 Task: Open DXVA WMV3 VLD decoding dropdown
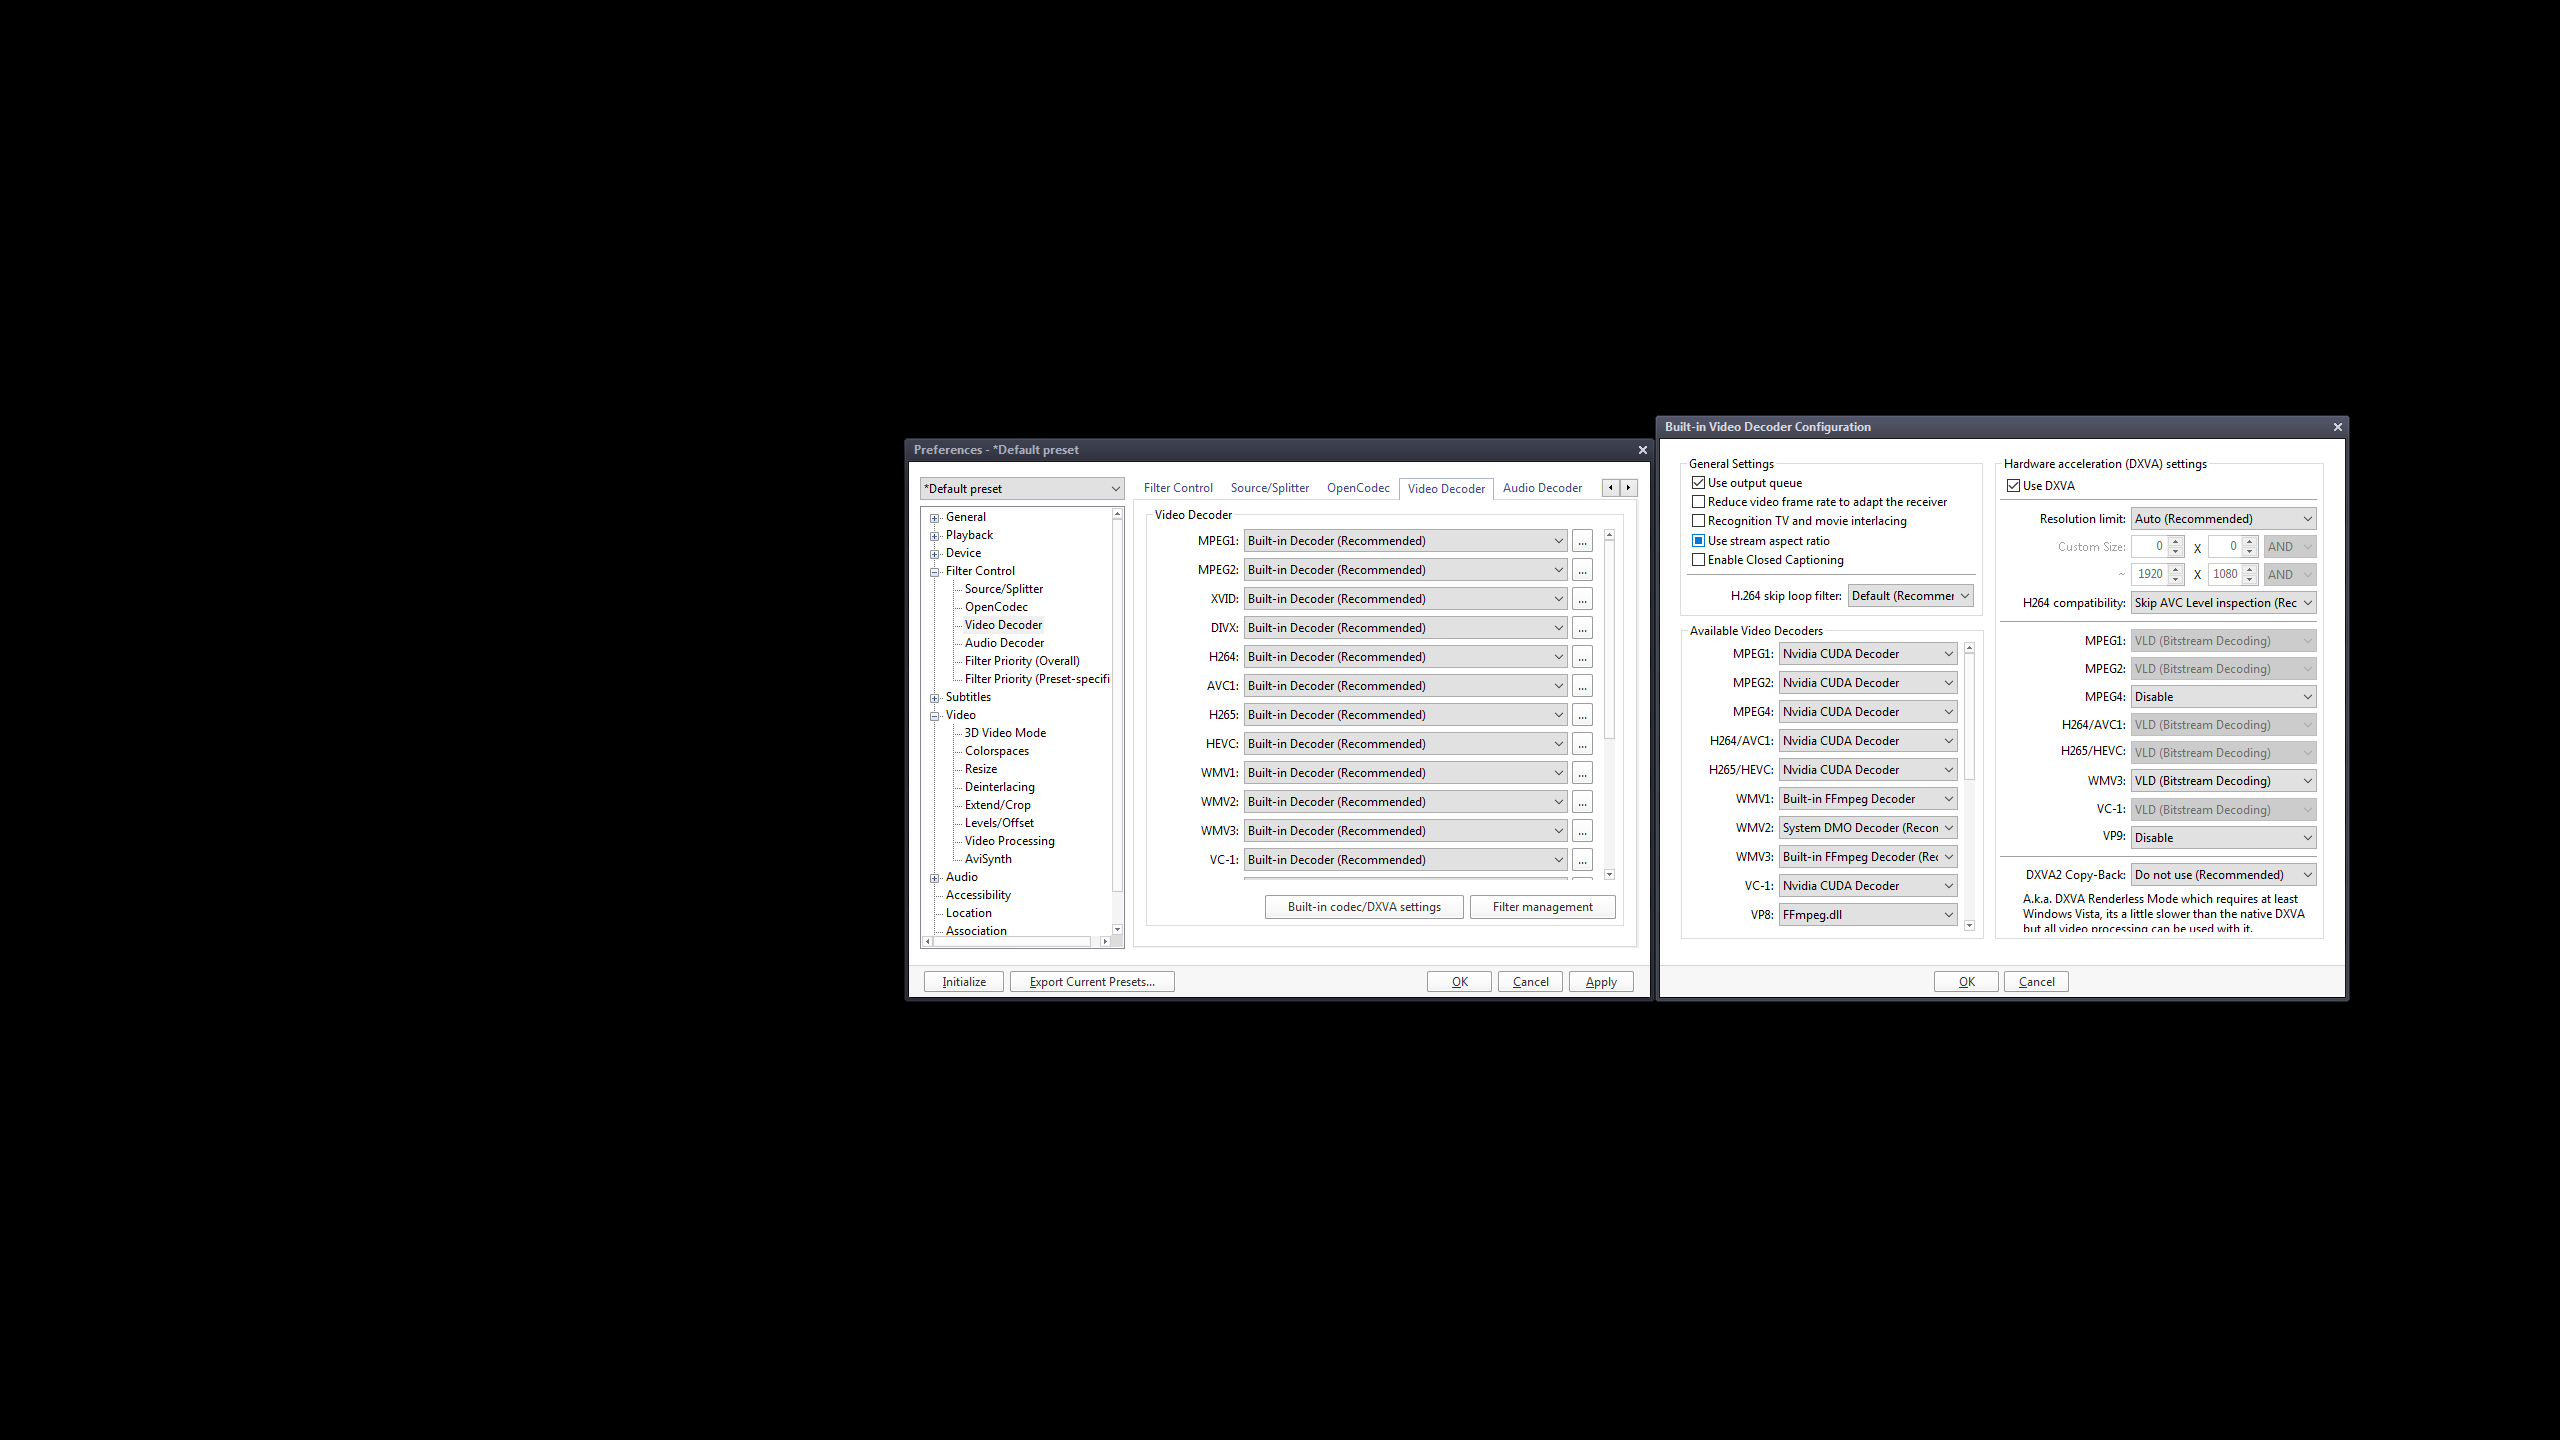[2223, 781]
